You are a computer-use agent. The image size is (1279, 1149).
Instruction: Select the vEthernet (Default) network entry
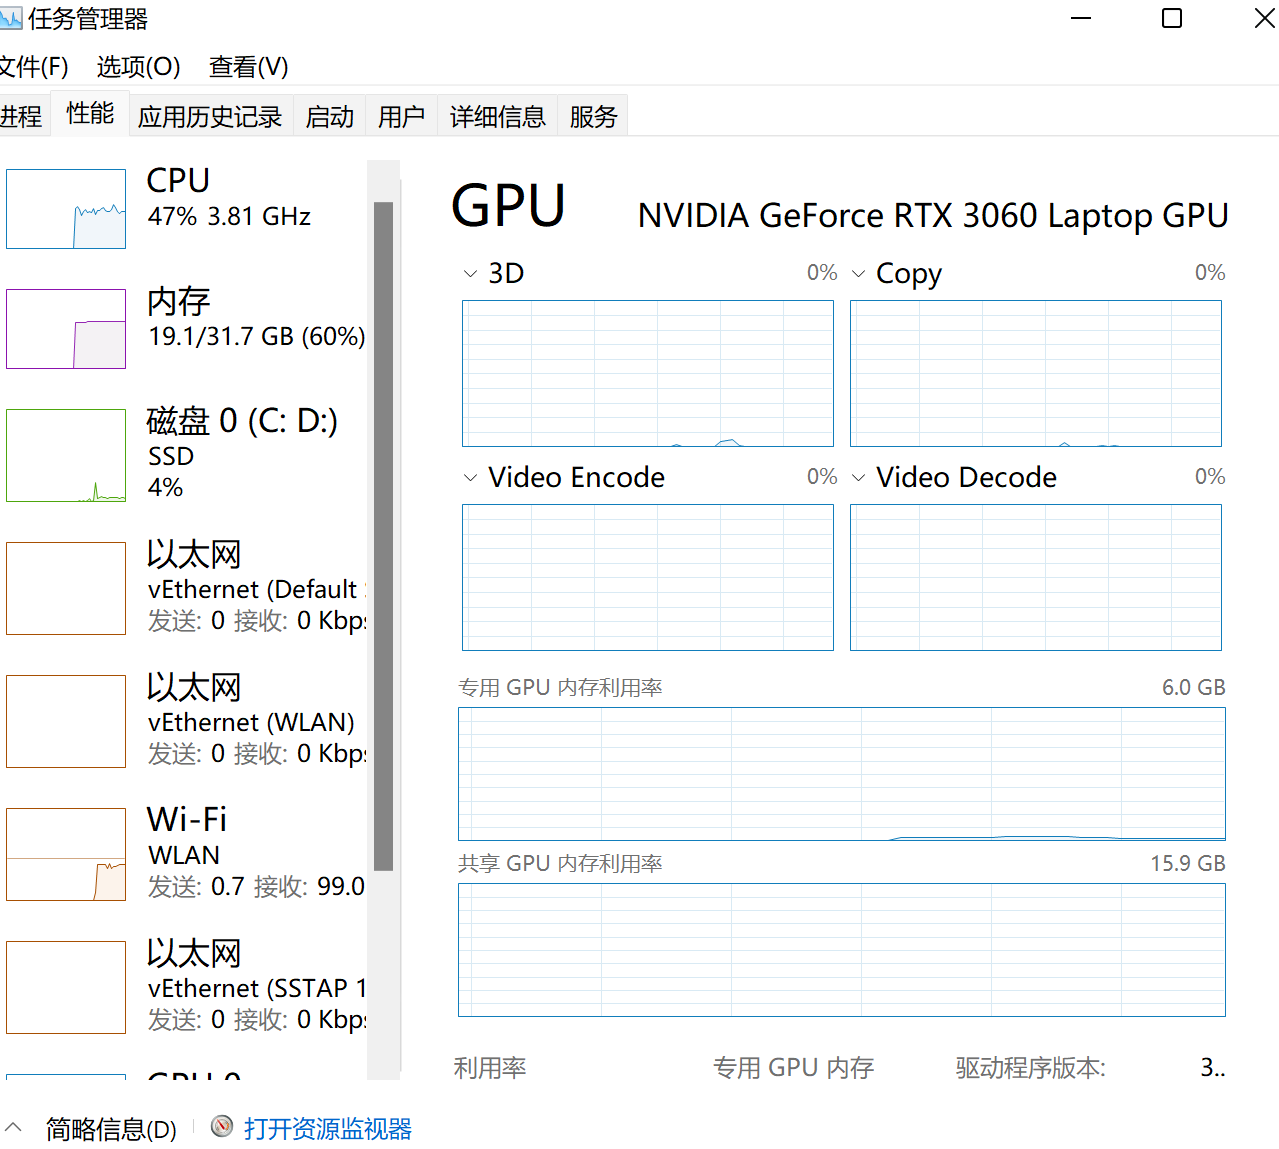click(x=186, y=588)
